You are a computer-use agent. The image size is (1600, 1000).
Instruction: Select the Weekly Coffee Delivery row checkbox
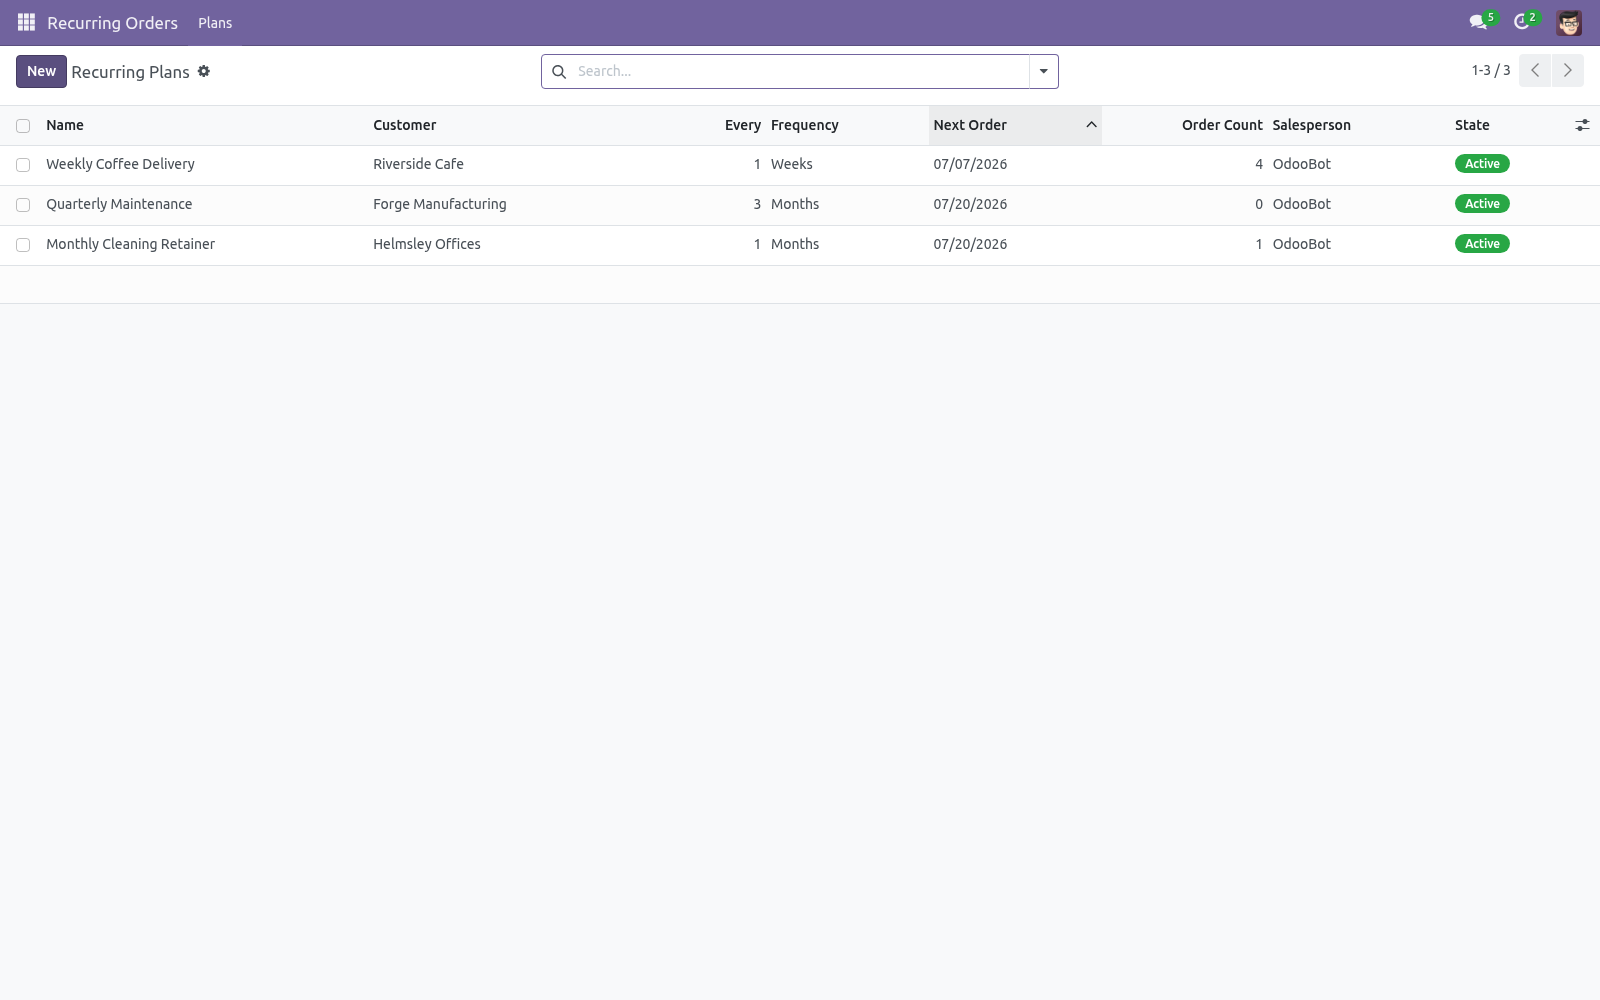click(x=23, y=165)
